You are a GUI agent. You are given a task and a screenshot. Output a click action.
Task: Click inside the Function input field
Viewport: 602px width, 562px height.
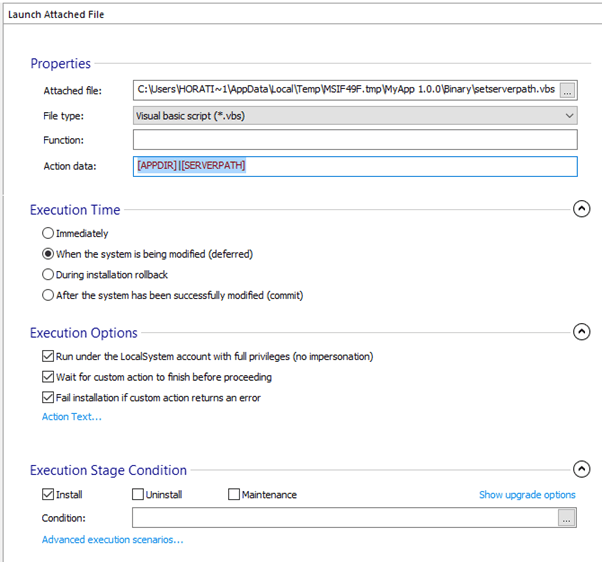(355, 140)
